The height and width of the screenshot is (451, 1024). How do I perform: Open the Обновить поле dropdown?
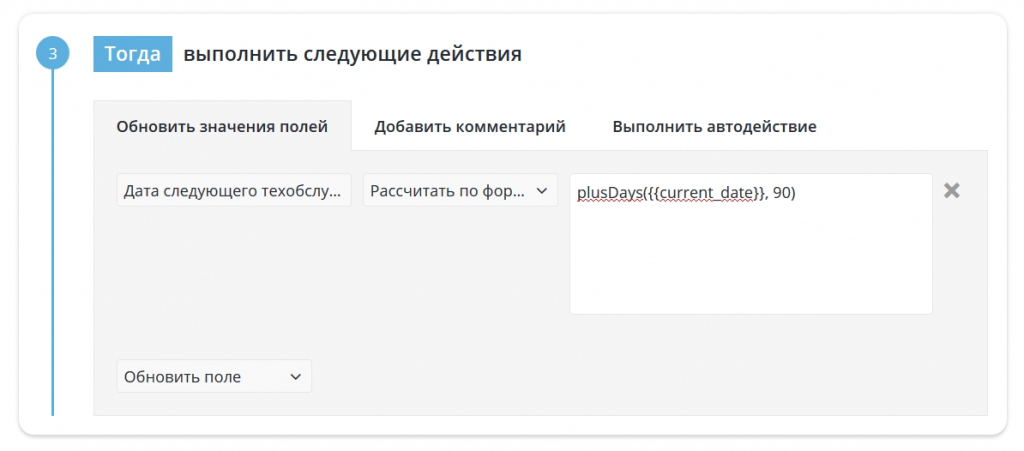[x=200, y=377]
